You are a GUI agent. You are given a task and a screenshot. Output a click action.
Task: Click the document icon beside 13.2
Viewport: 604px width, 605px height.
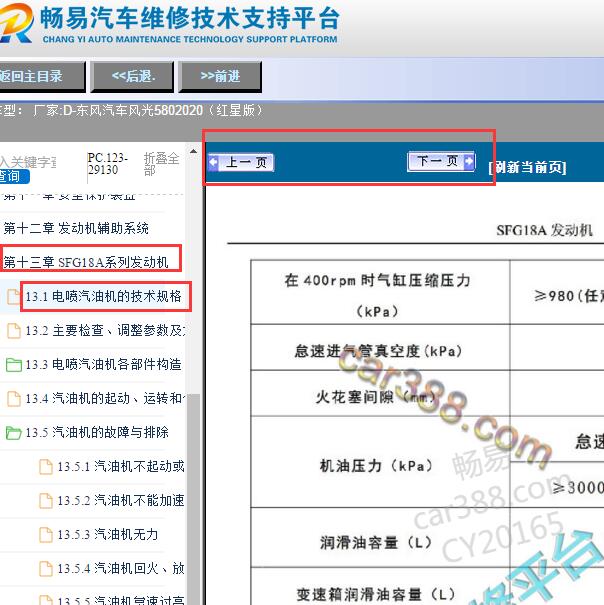14,331
